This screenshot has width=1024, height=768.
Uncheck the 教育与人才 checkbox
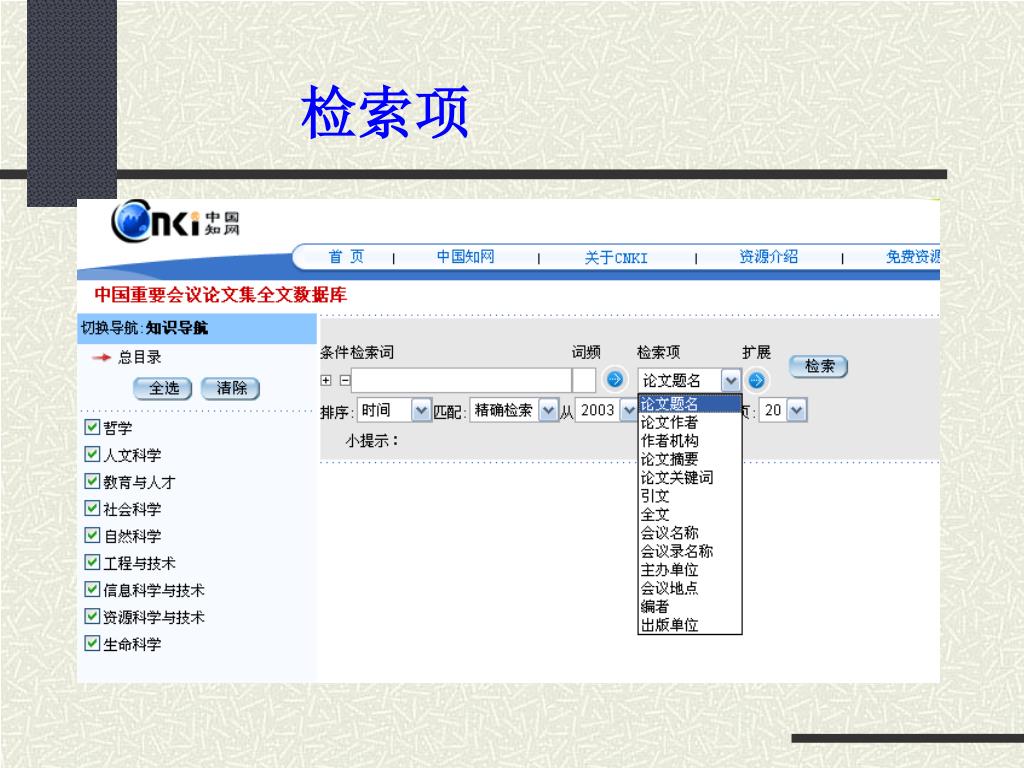tap(92, 481)
